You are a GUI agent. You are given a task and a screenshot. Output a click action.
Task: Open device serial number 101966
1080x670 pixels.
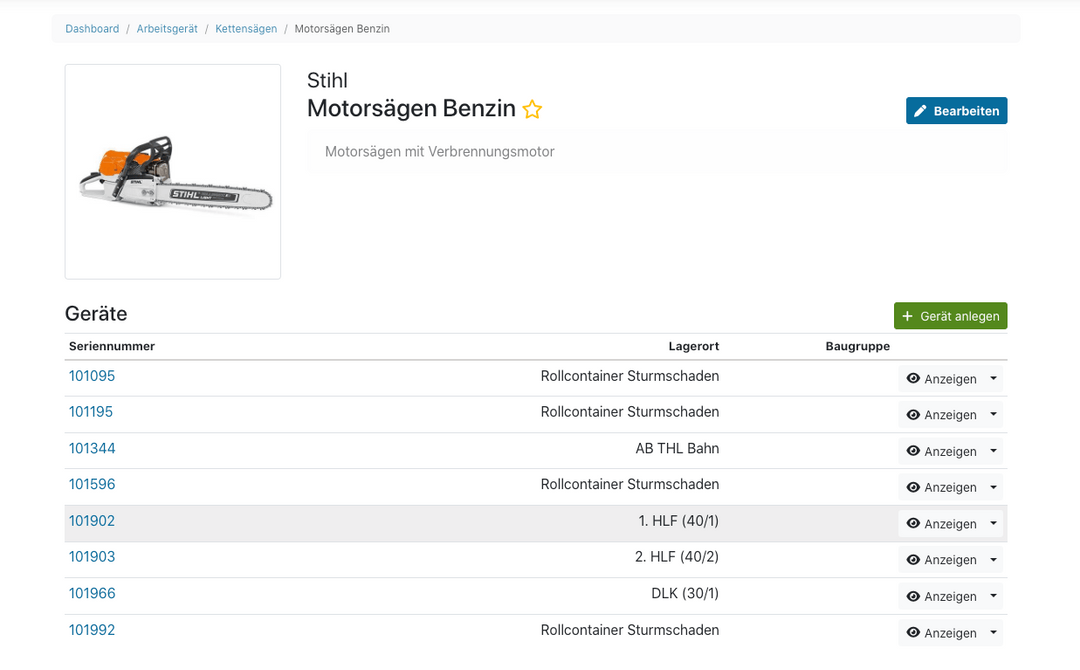(x=92, y=593)
